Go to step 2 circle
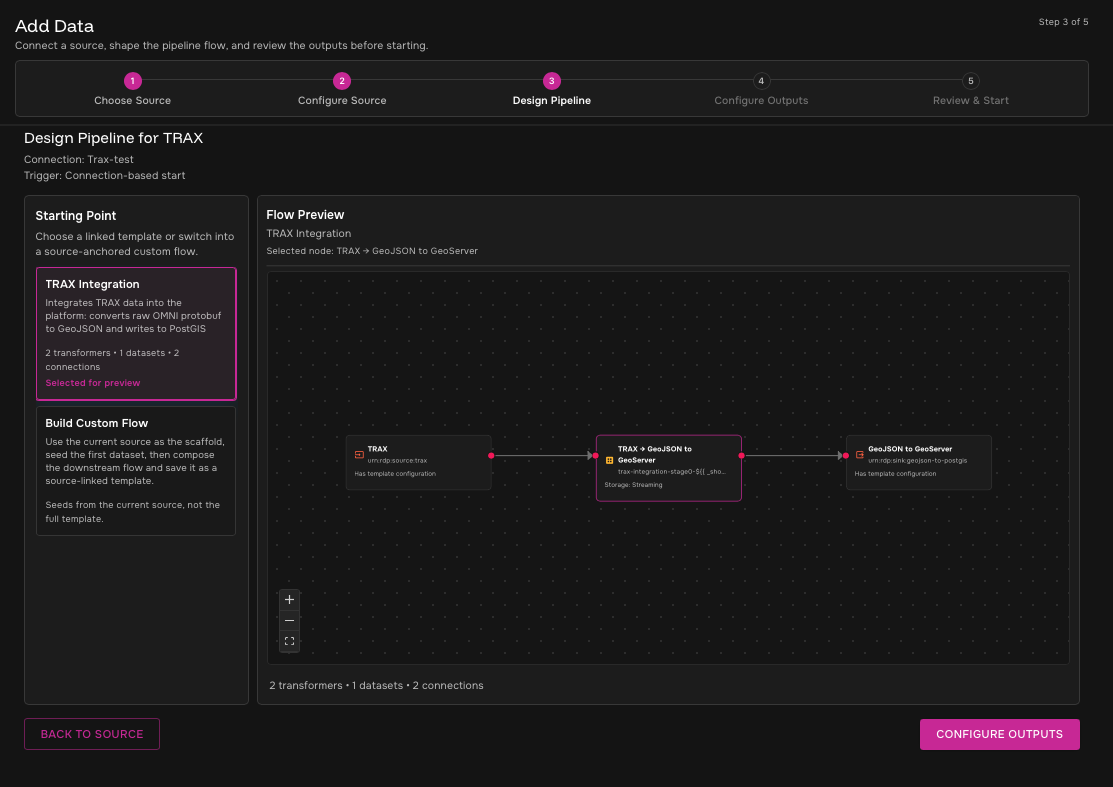Image resolution: width=1113 pixels, height=787 pixels. coord(341,81)
